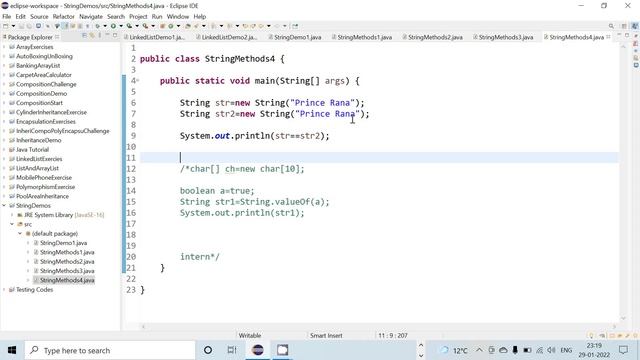Open the External Tools dropdown arrow
This screenshot has width=640, height=360.
pos(153,26)
